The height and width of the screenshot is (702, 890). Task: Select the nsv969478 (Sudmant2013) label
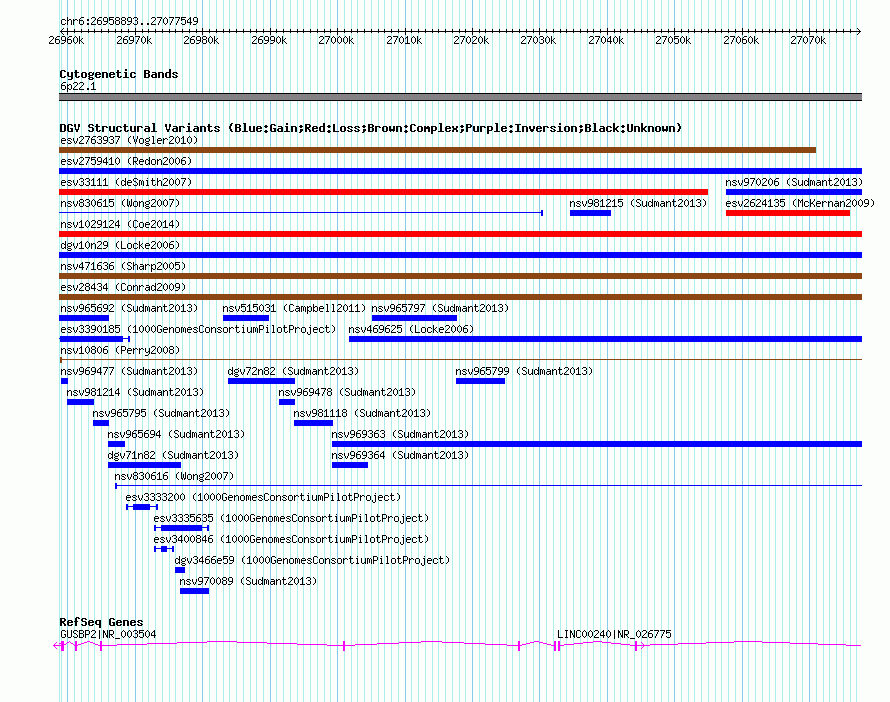(x=347, y=392)
